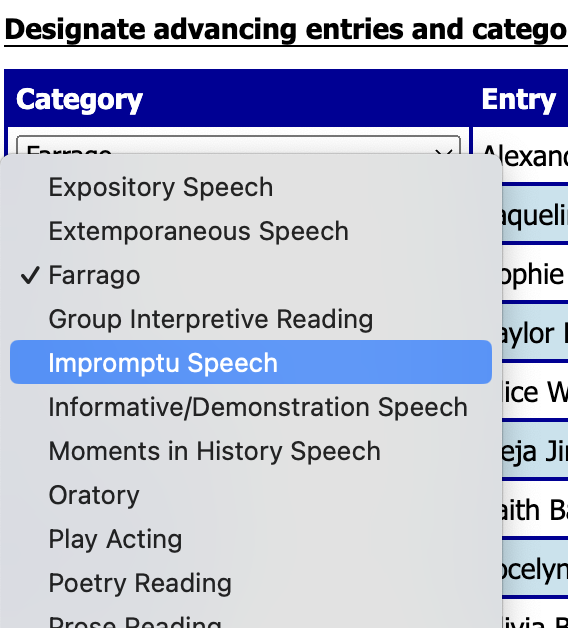Select Expository Speech from the dropdown list

click(x=251, y=187)
